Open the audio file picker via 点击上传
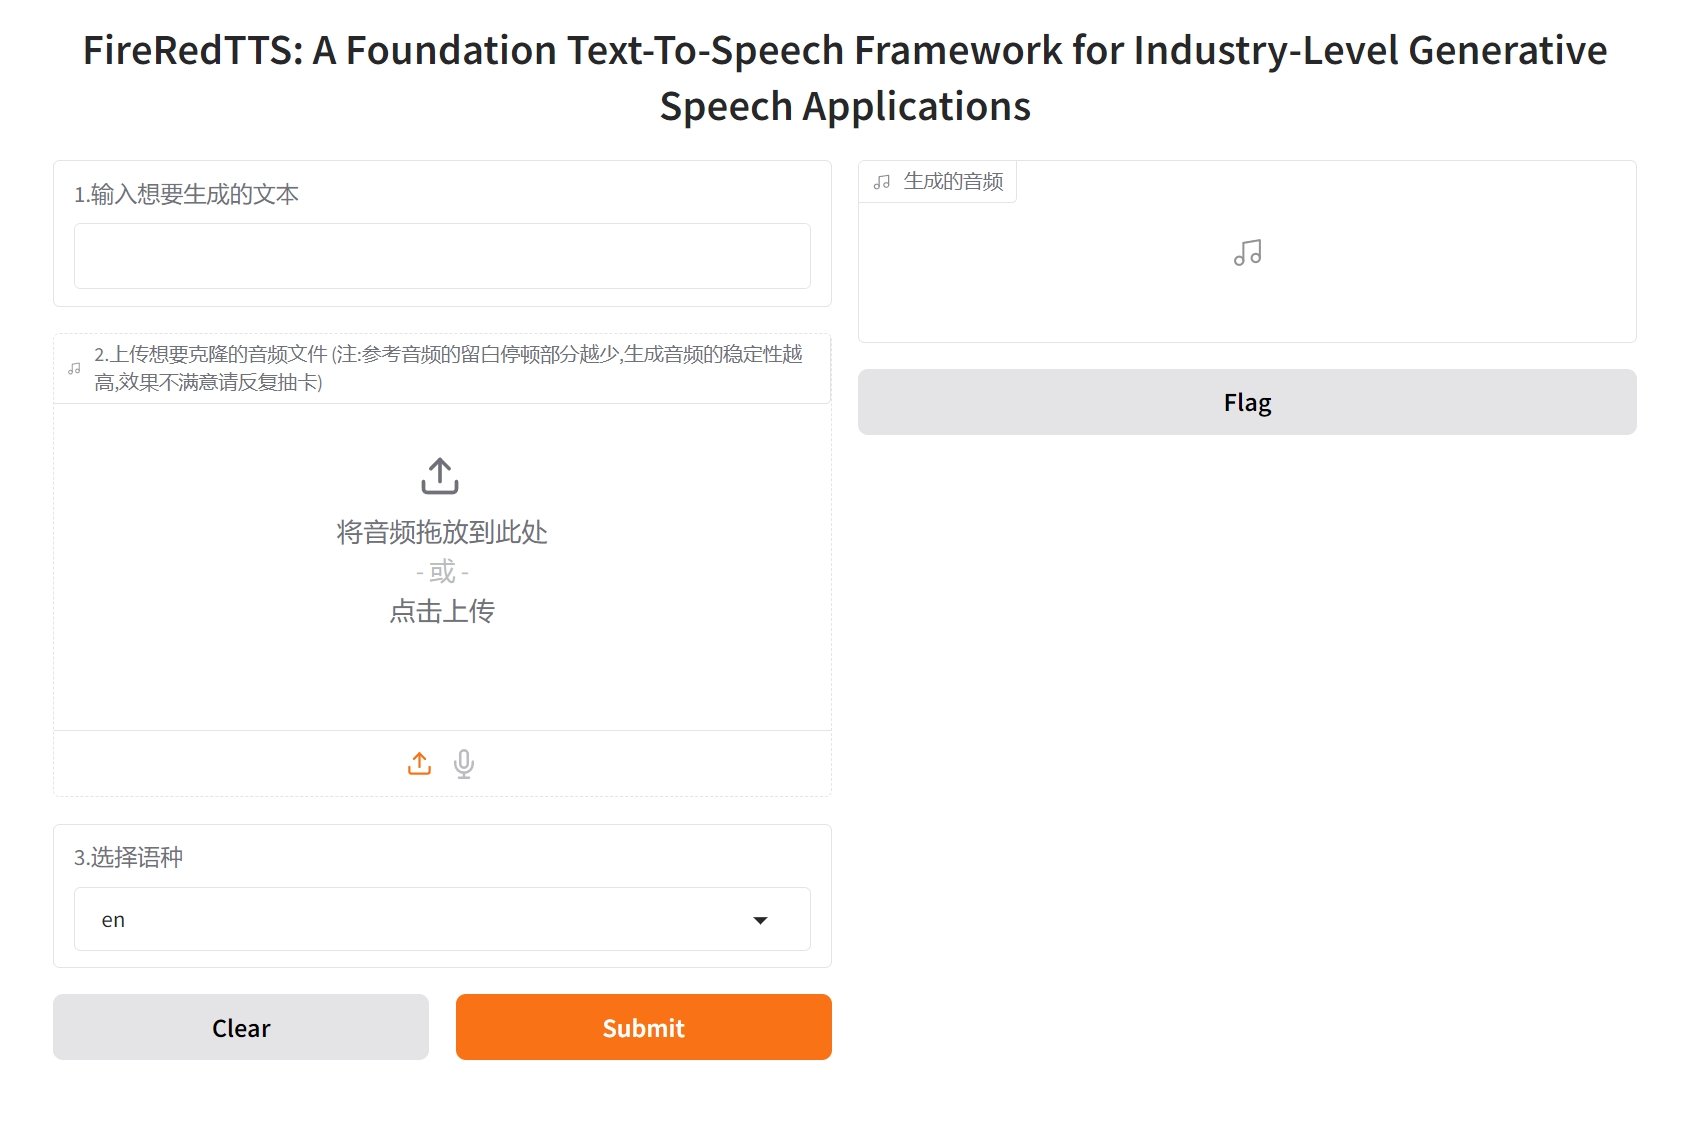This screenshot has height=1138, width=1681. coord(441,611)
